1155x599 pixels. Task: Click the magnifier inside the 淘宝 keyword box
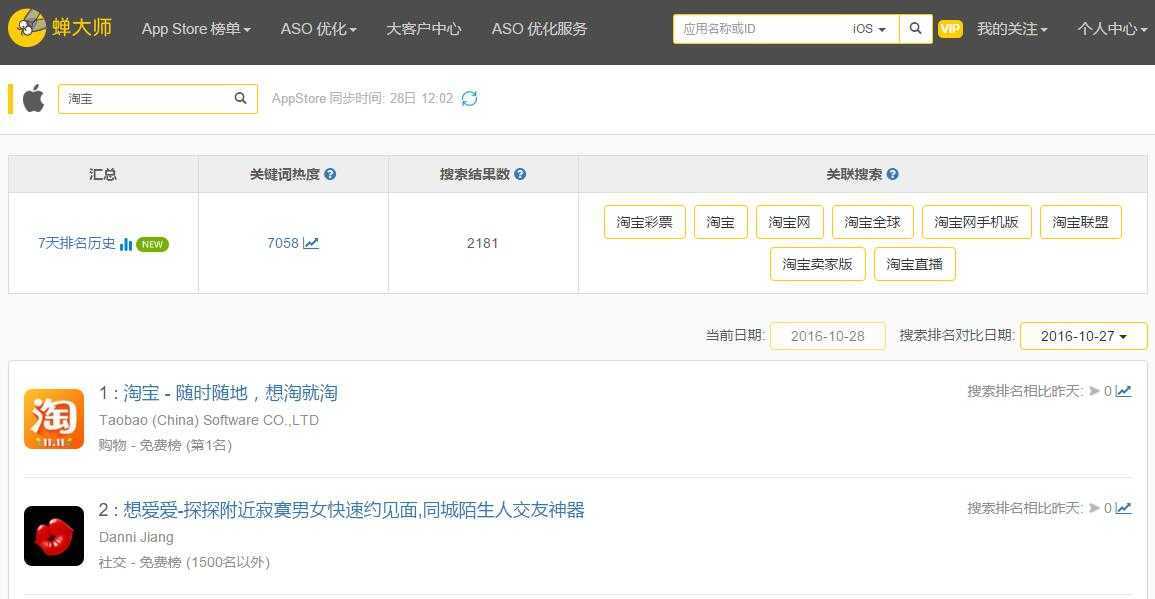point(240,98)
